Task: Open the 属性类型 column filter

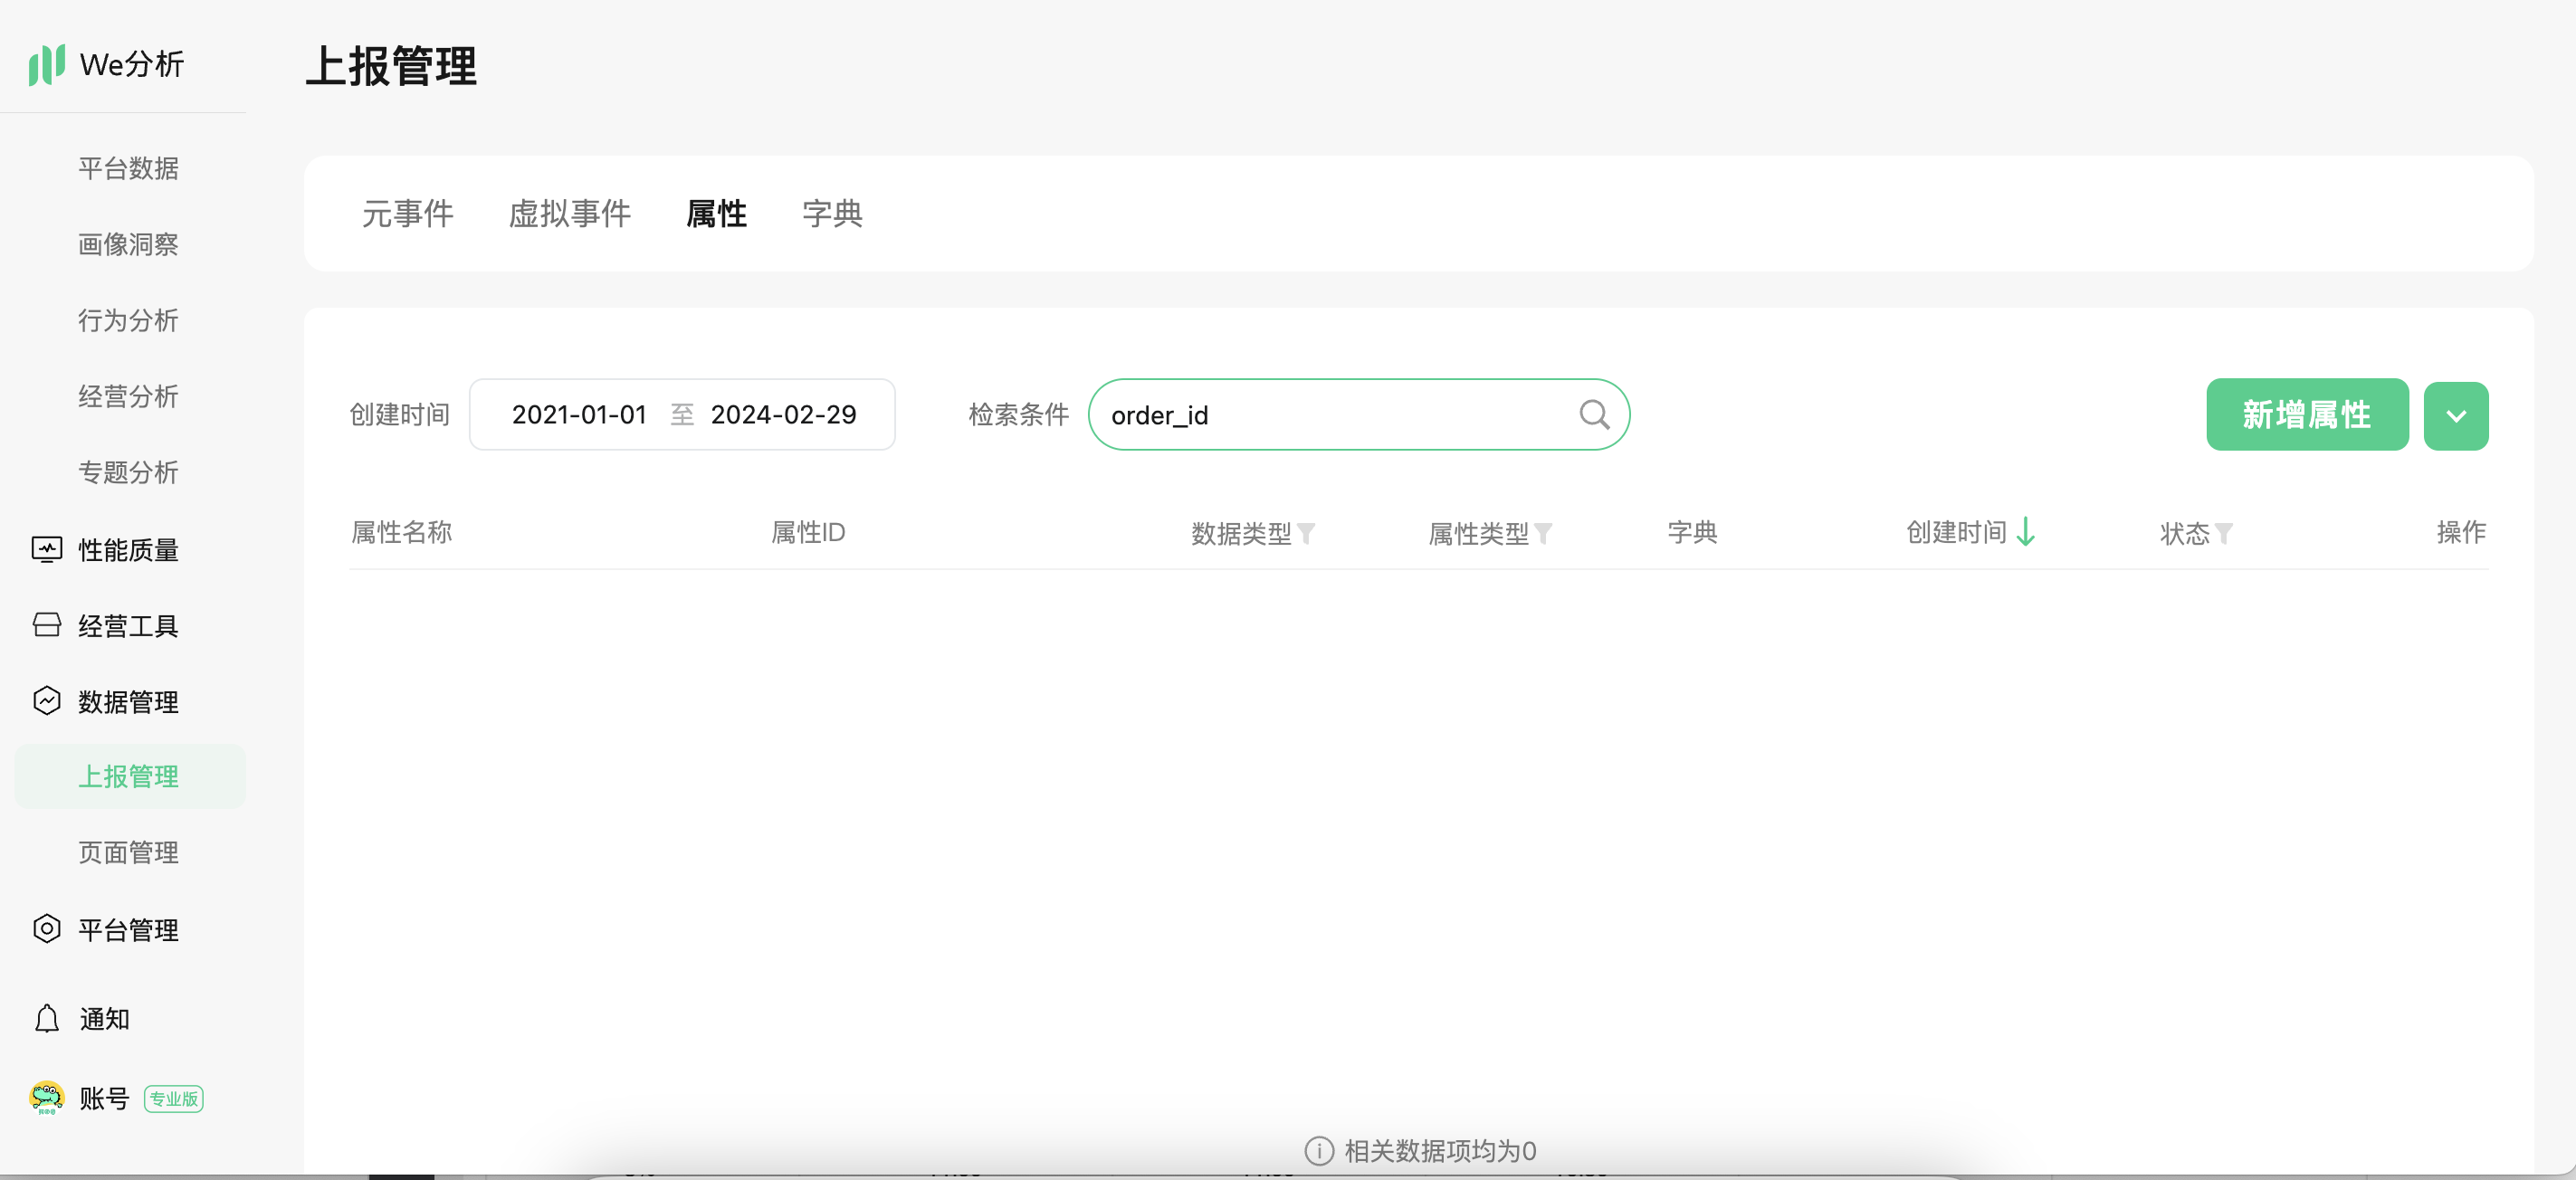Action: 1543,534
